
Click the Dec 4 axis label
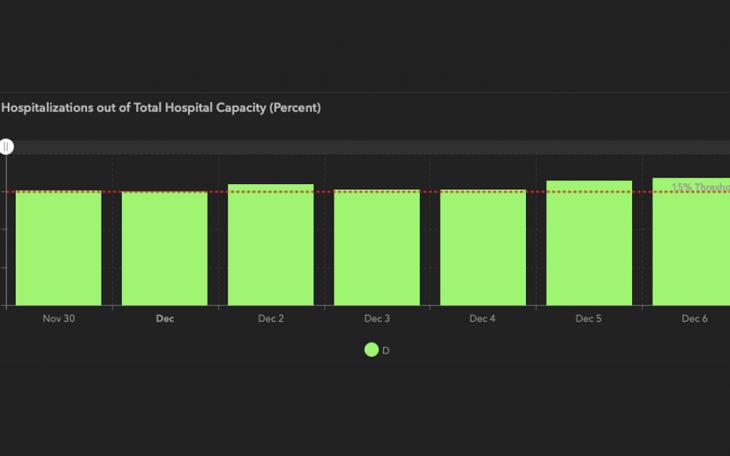coord(483,319)
